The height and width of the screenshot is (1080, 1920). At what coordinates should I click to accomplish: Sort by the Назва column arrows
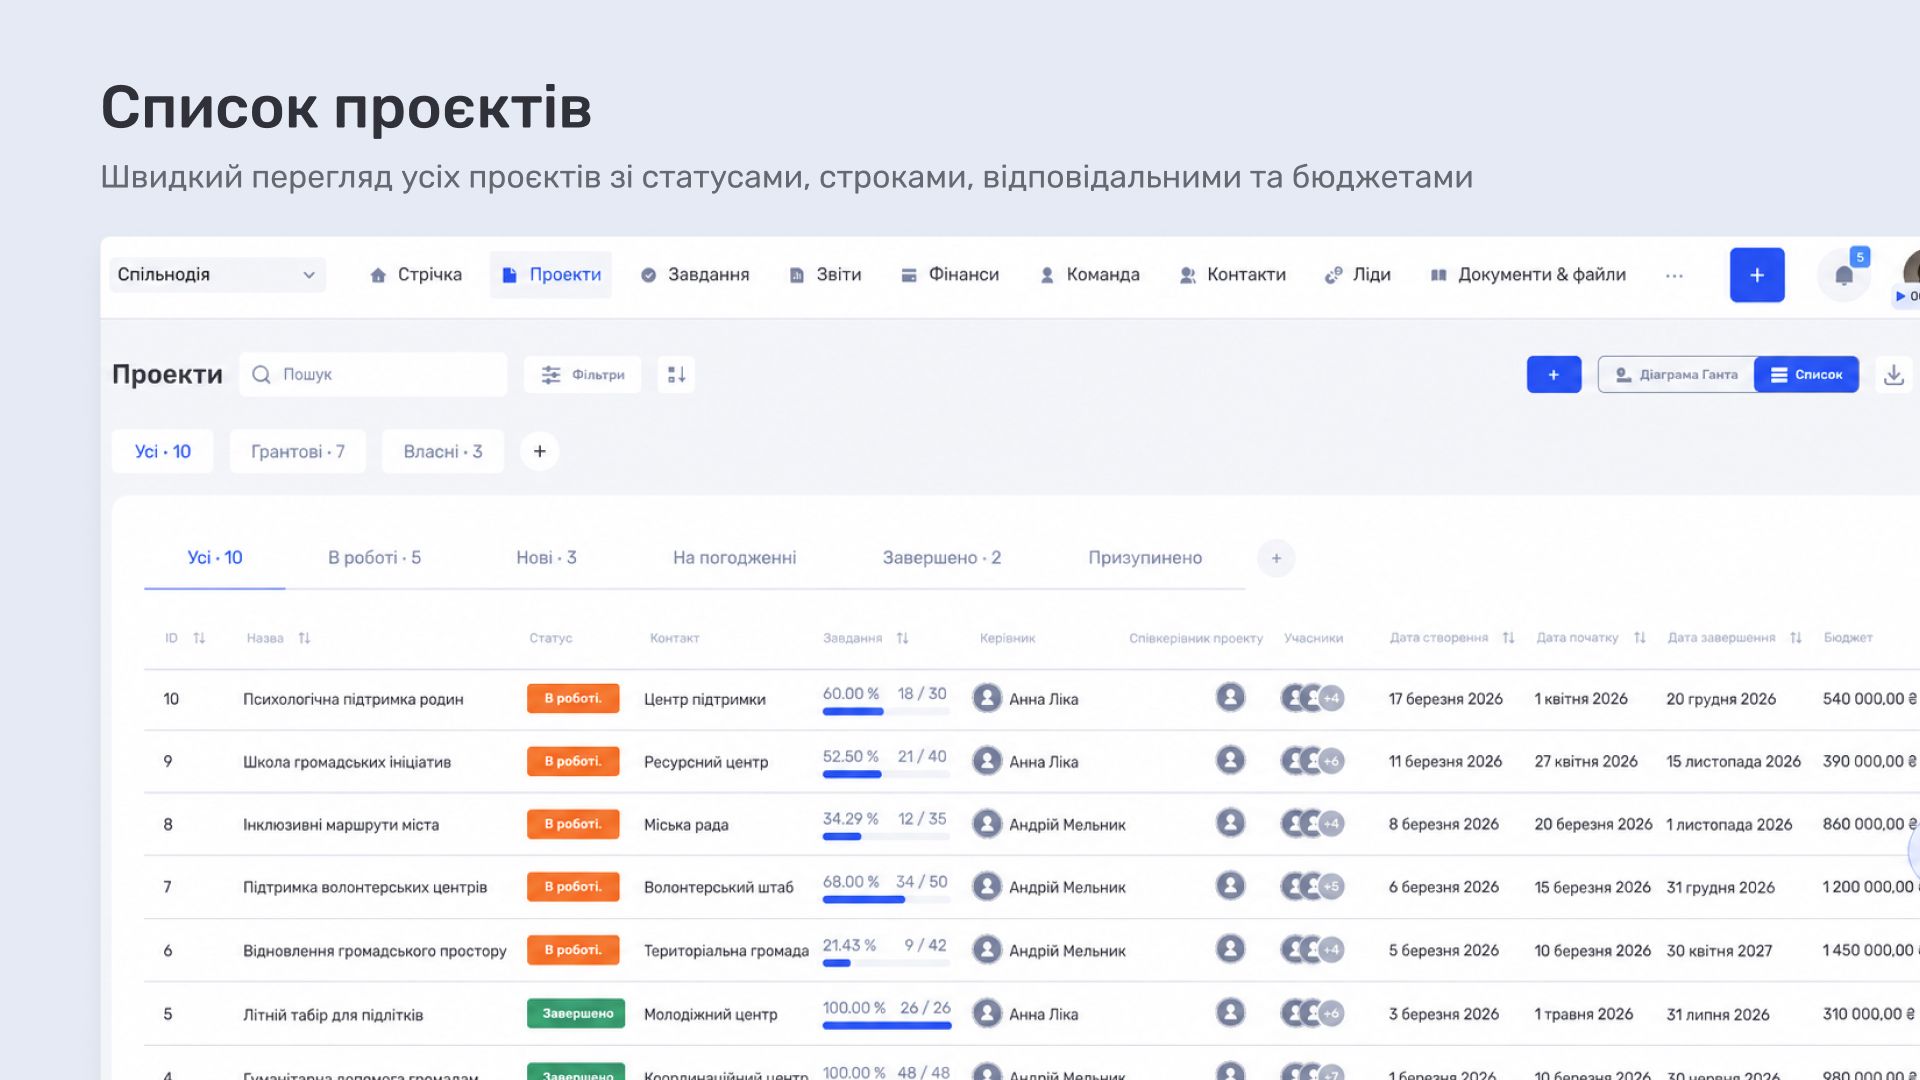(304, 638)
